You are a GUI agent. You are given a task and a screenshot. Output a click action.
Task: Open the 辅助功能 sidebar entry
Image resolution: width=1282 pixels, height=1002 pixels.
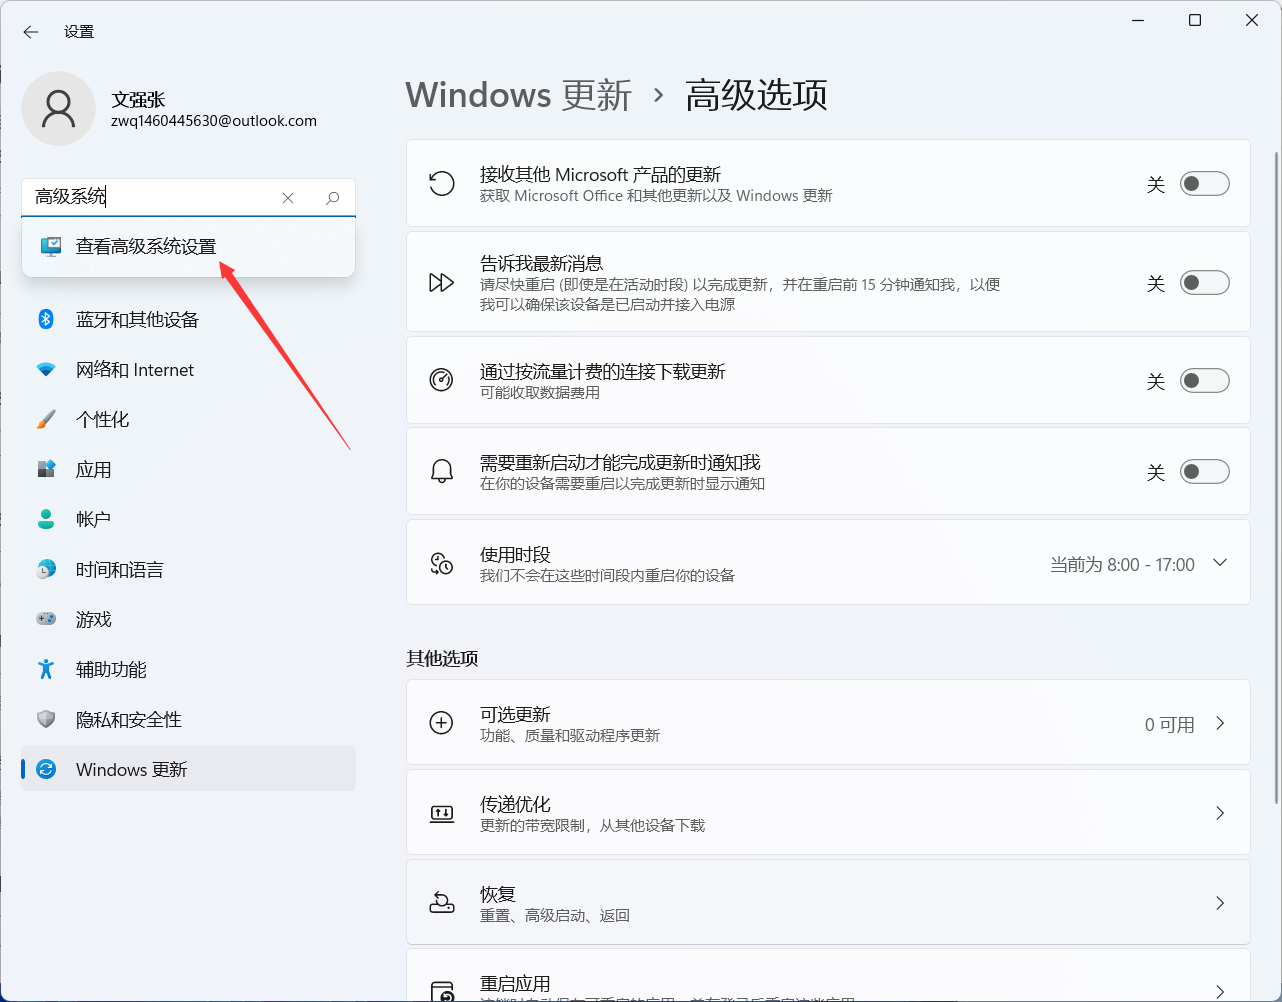coord(188,669)
